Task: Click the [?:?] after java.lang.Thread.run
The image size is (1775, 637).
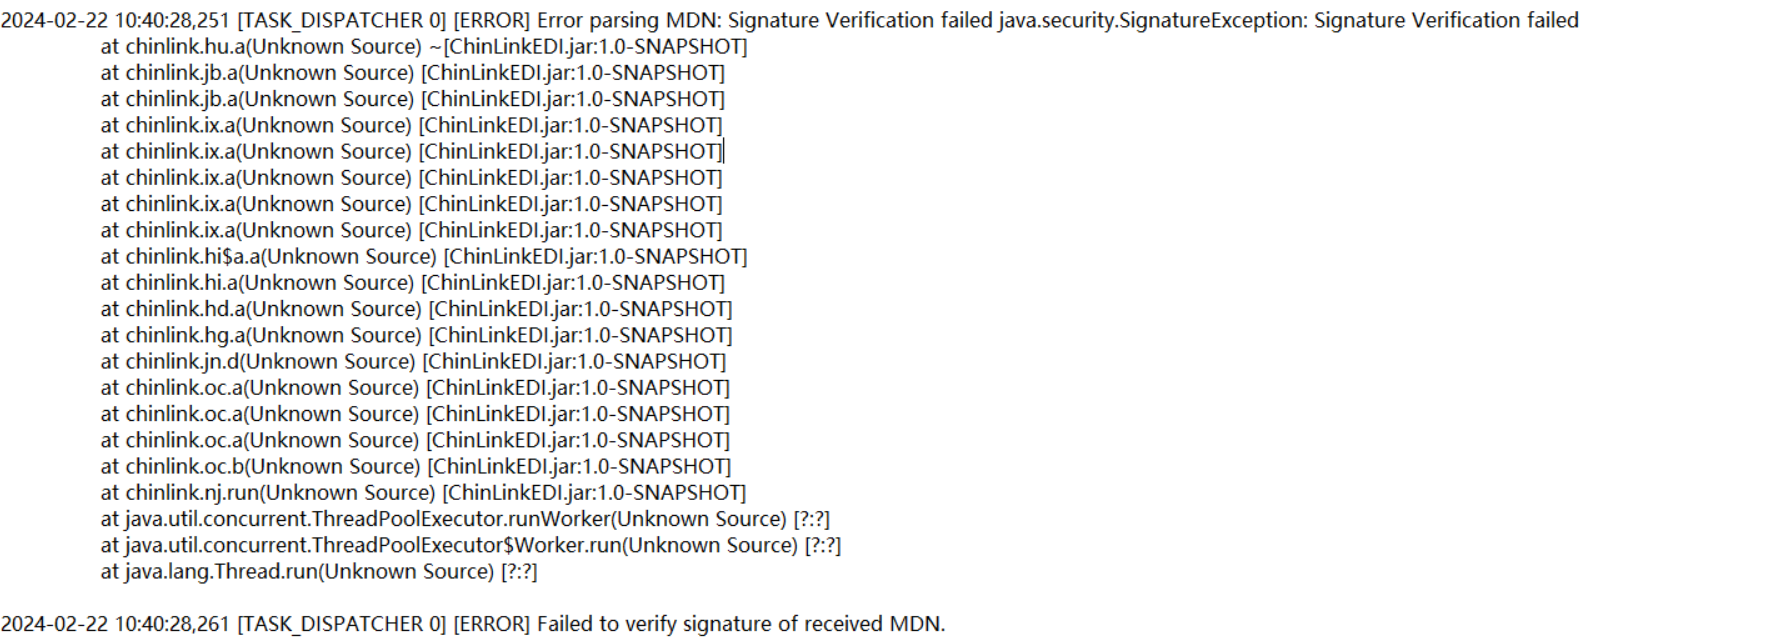Action: pos(519,572)
